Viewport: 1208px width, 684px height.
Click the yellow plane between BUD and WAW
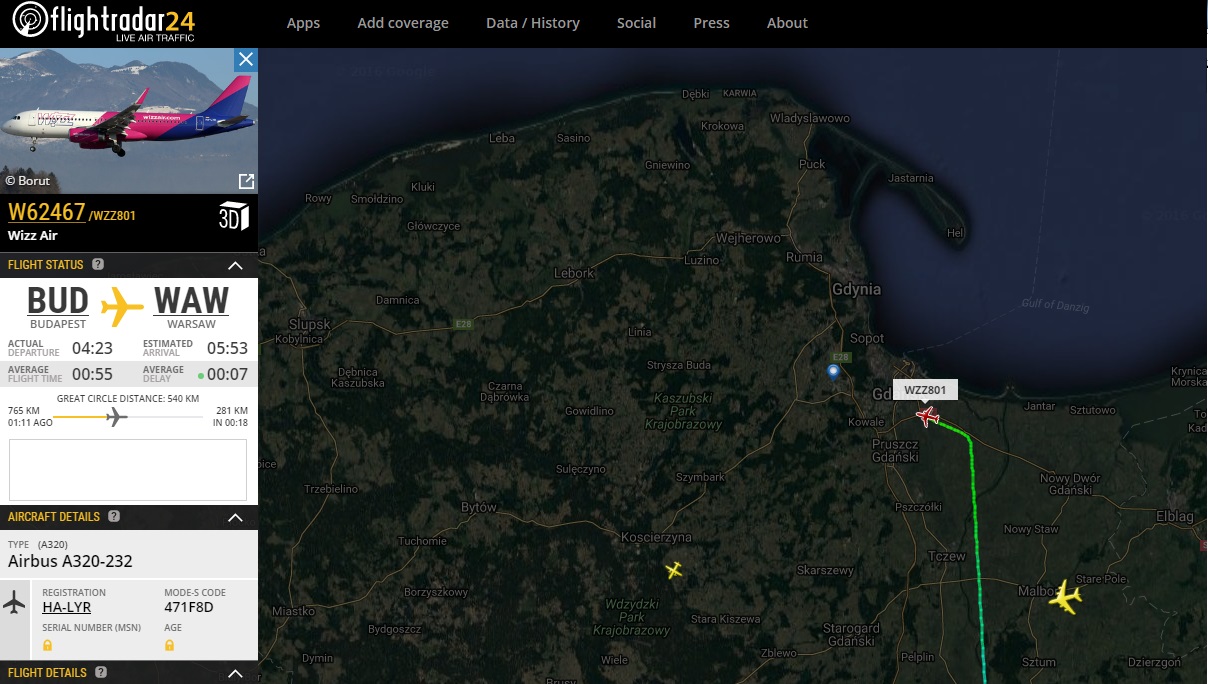[122, 306]
